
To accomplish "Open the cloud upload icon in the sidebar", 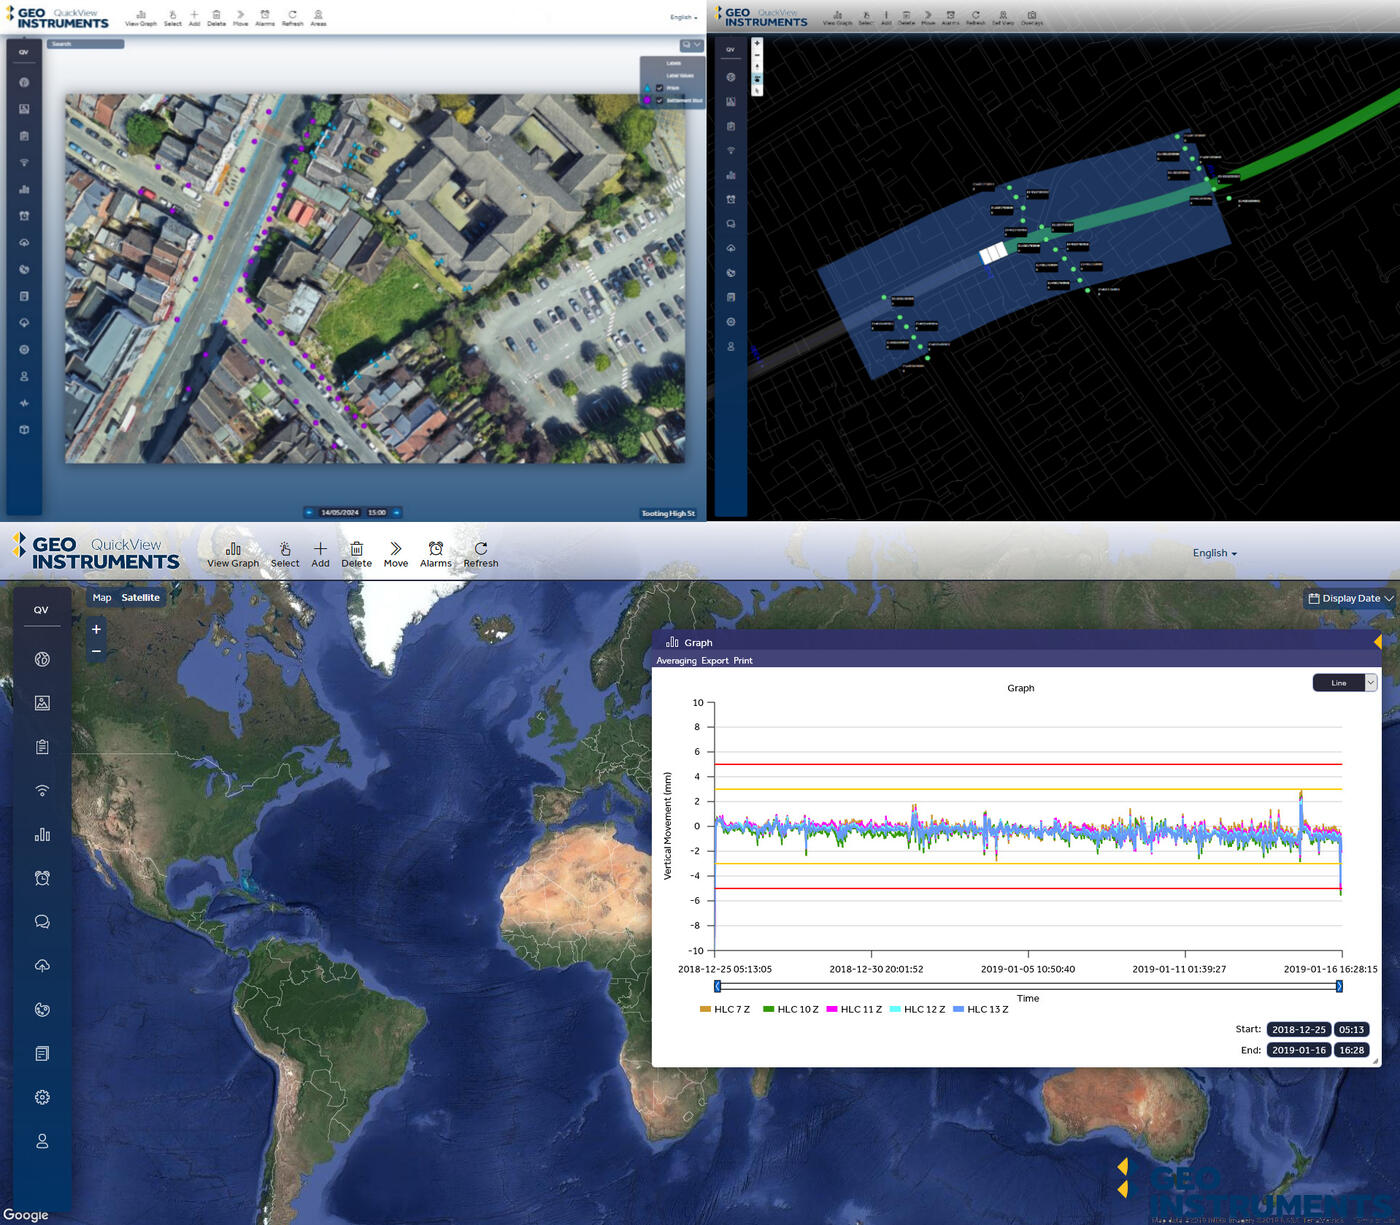I will pyautogui.click(x=41, y=965).
